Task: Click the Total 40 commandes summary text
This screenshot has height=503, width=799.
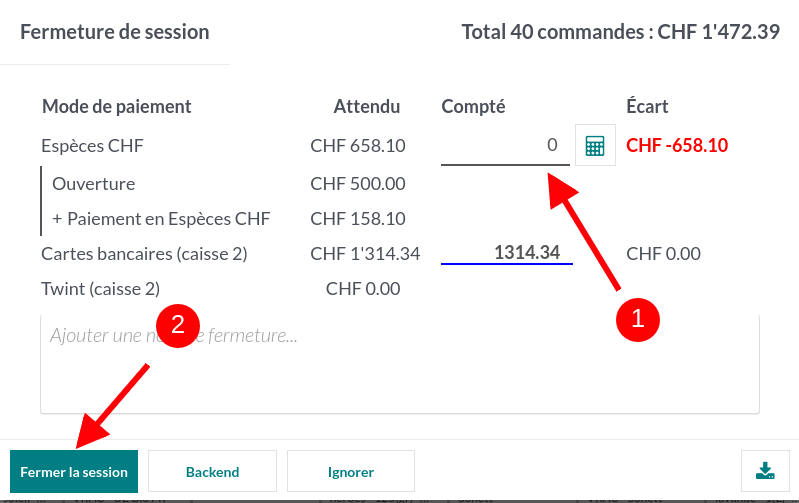Action: click(x=620, y=32)
